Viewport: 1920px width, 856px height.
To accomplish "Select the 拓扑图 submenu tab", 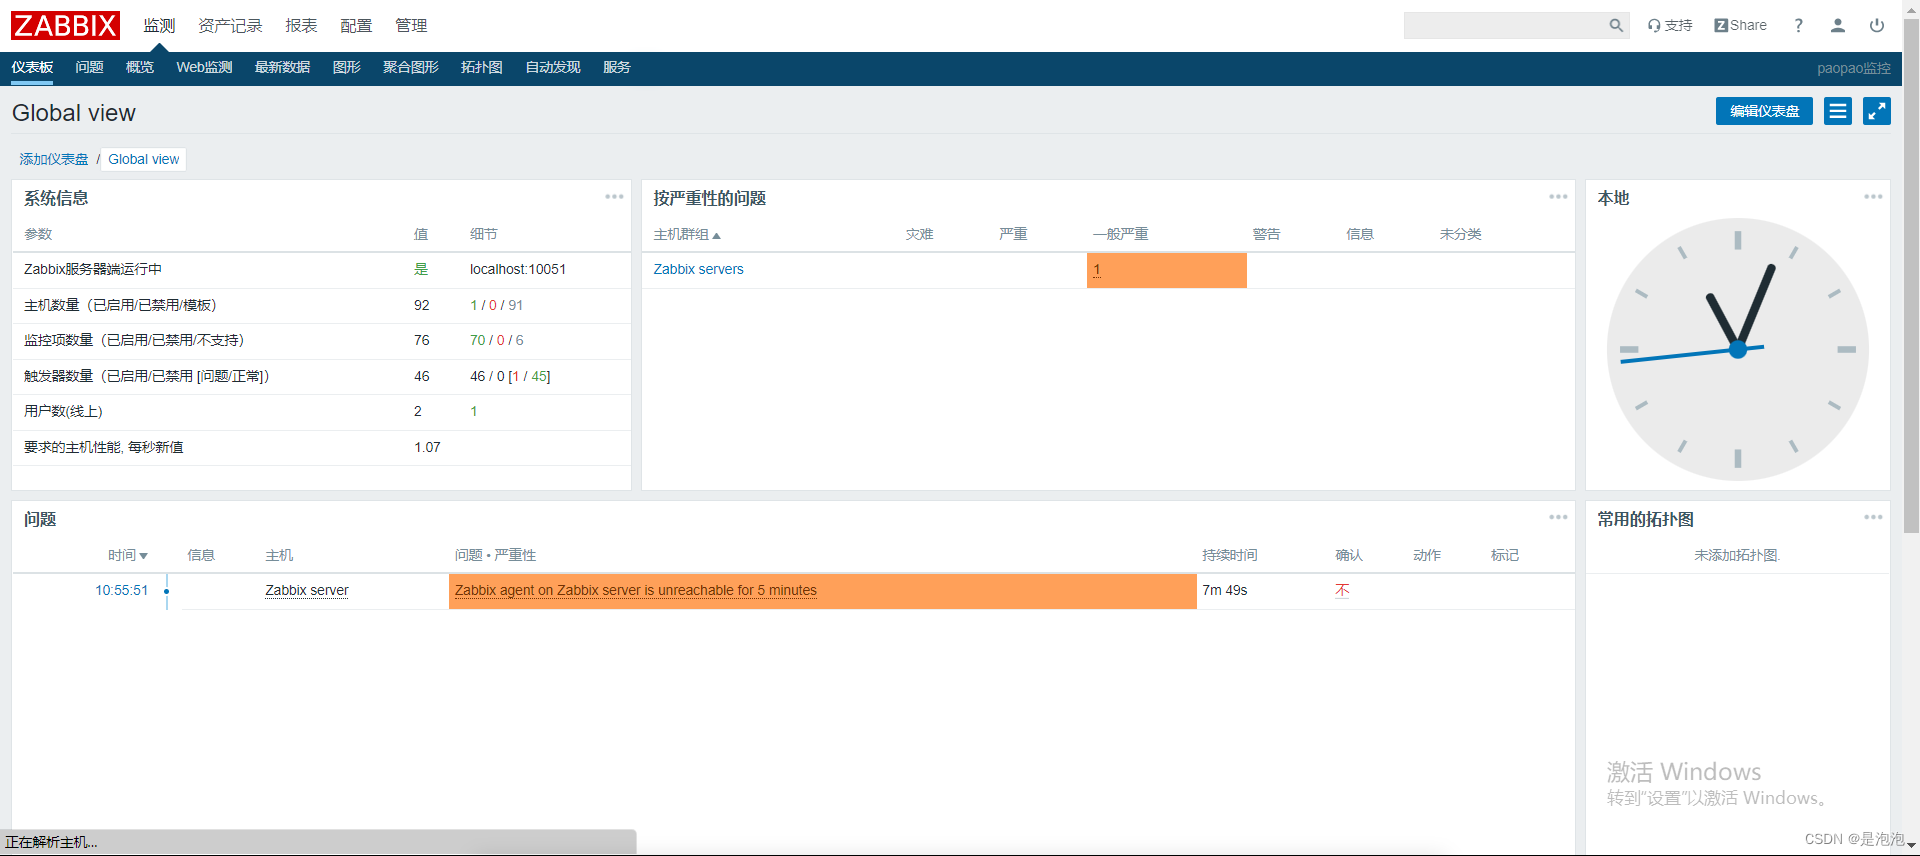I will (x=481, y=68).
